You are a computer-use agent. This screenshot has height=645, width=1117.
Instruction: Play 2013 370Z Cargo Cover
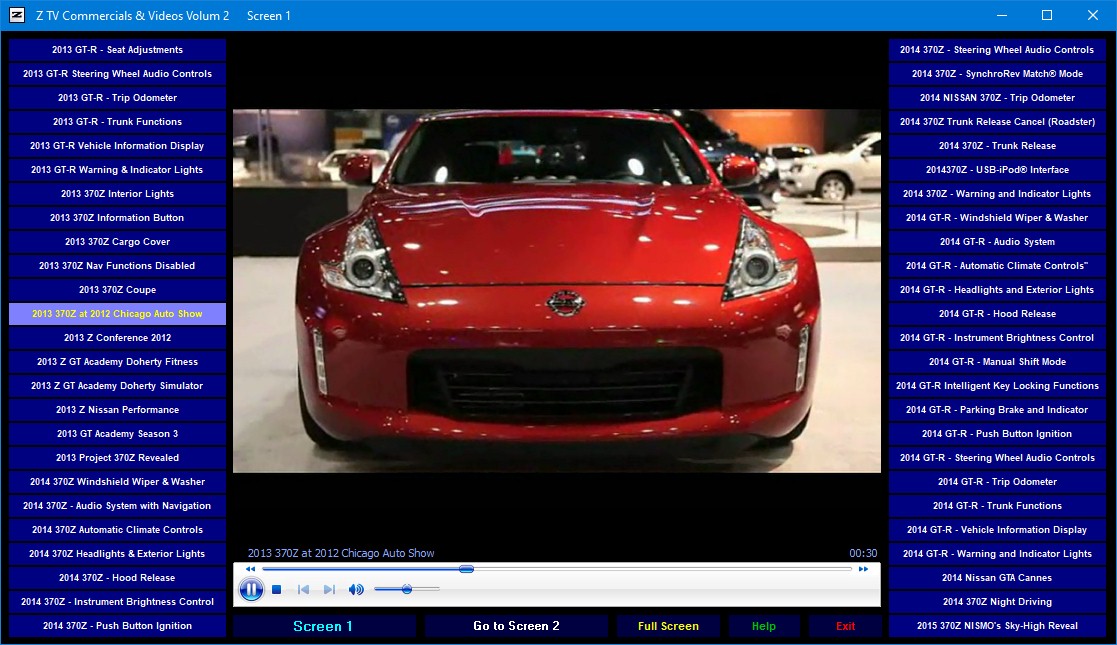pyautogui.click(x=118, y=242)
